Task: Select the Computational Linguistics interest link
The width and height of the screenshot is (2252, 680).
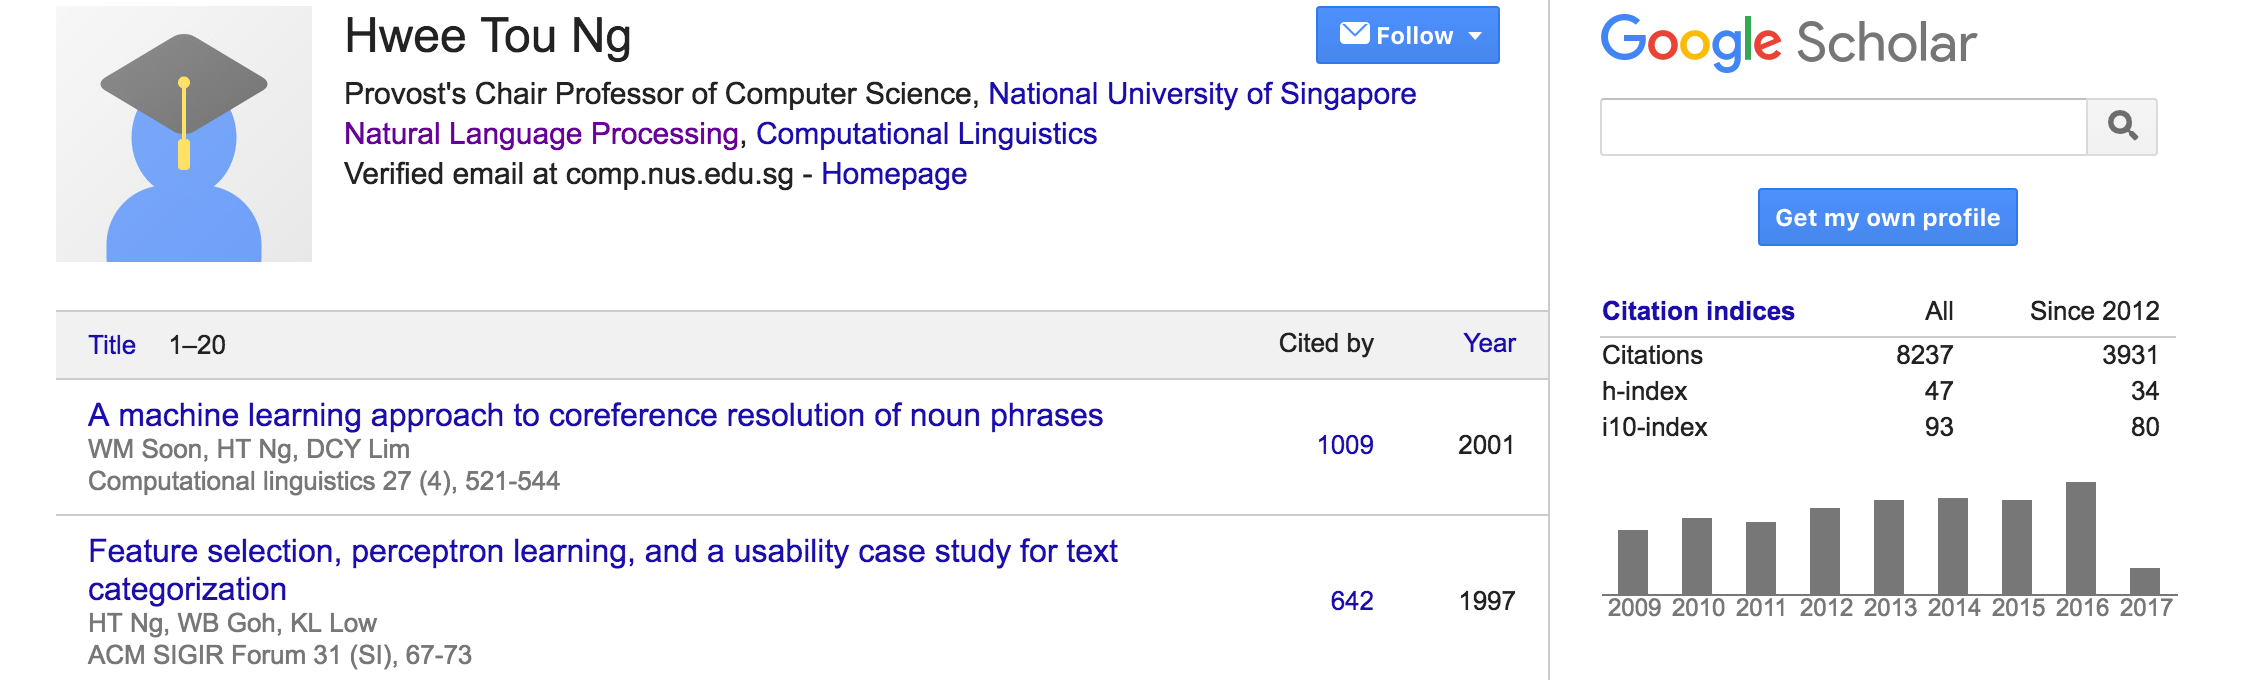Action: [926, 134]
